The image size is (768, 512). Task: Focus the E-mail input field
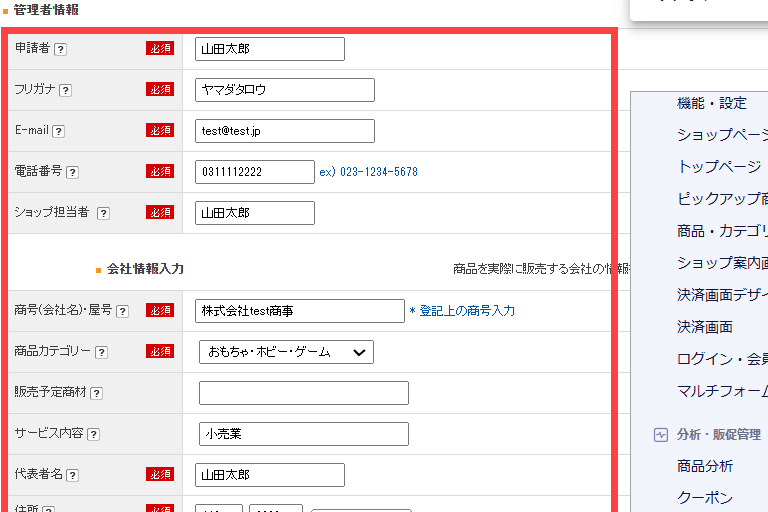[x=285, y=131]
